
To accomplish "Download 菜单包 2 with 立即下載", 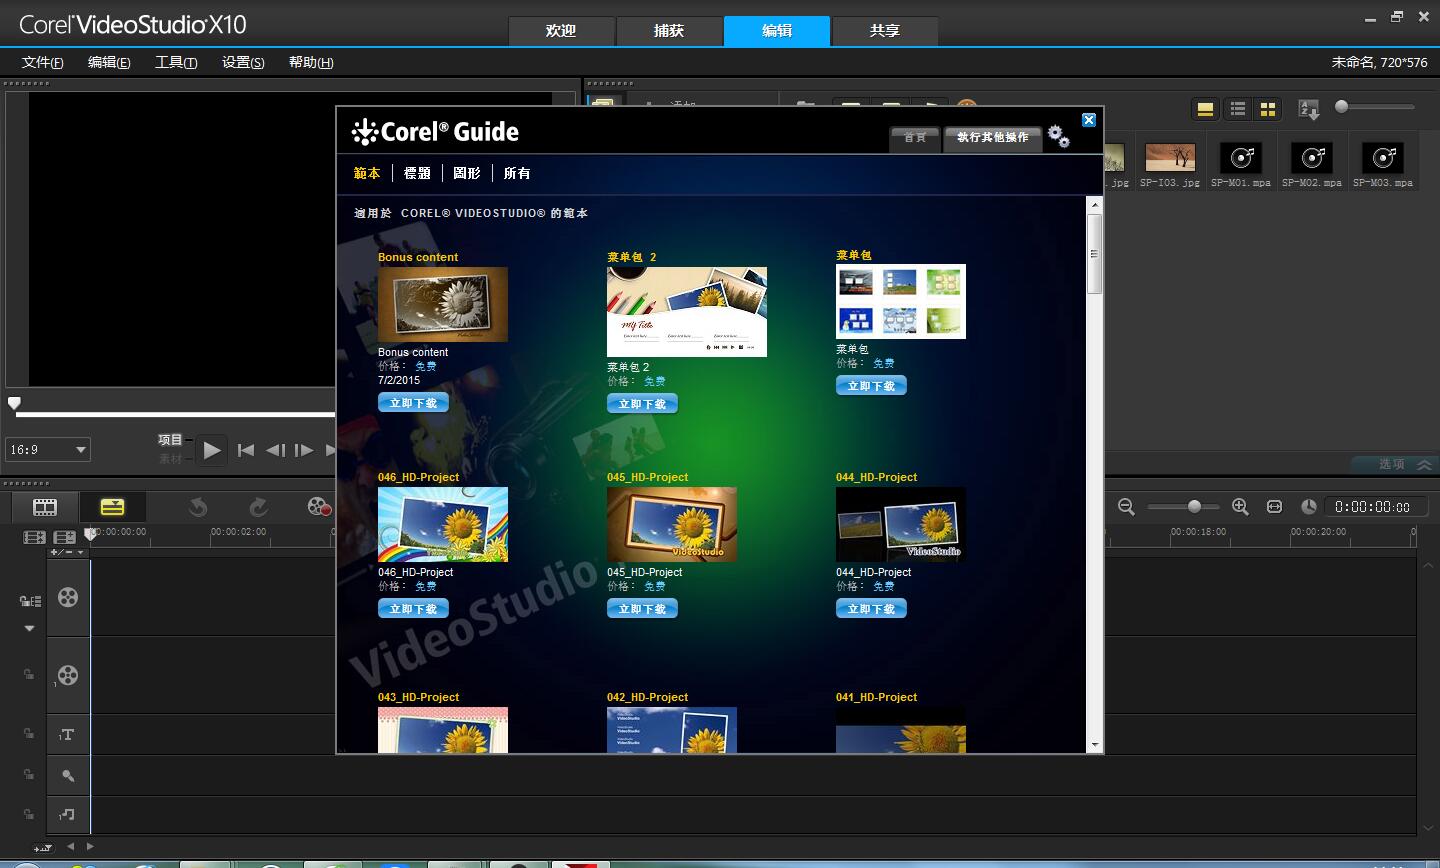I will 642,404.
